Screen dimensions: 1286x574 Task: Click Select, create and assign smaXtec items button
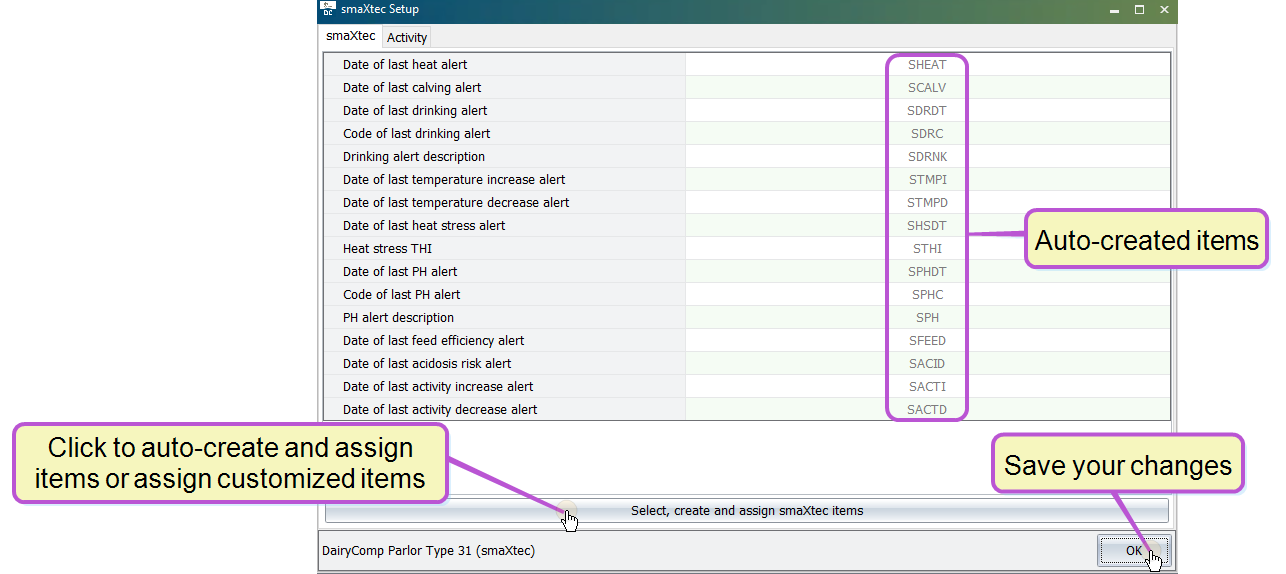pyautogui.click(x=747, y=510)
